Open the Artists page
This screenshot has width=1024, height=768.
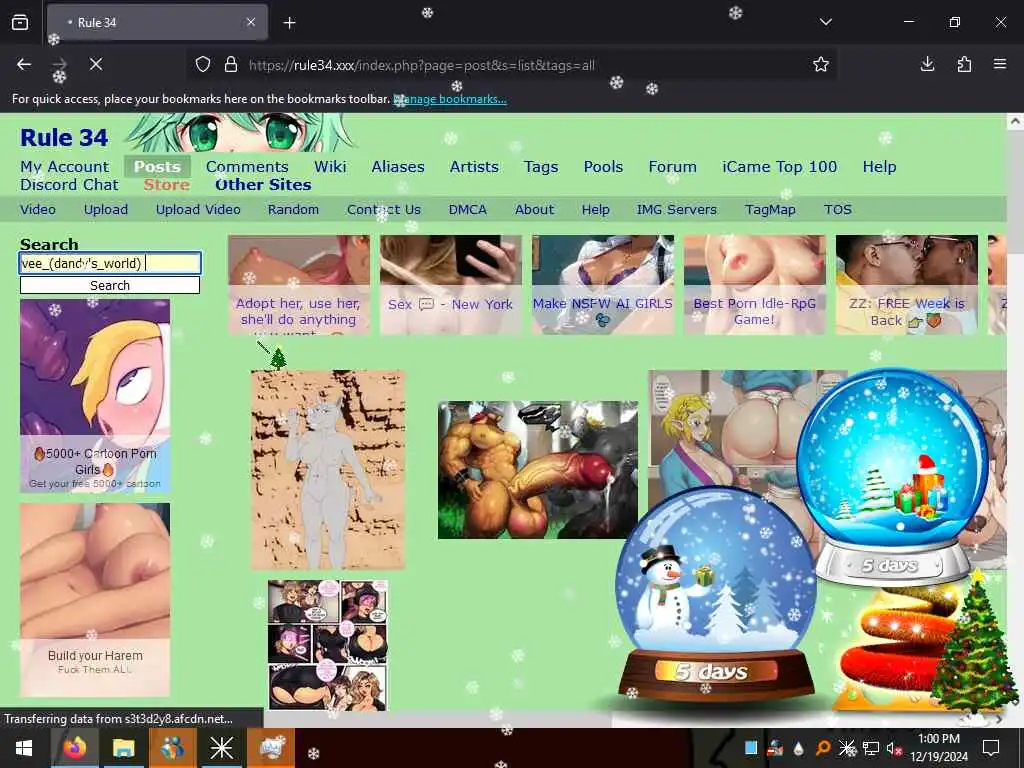474,167
